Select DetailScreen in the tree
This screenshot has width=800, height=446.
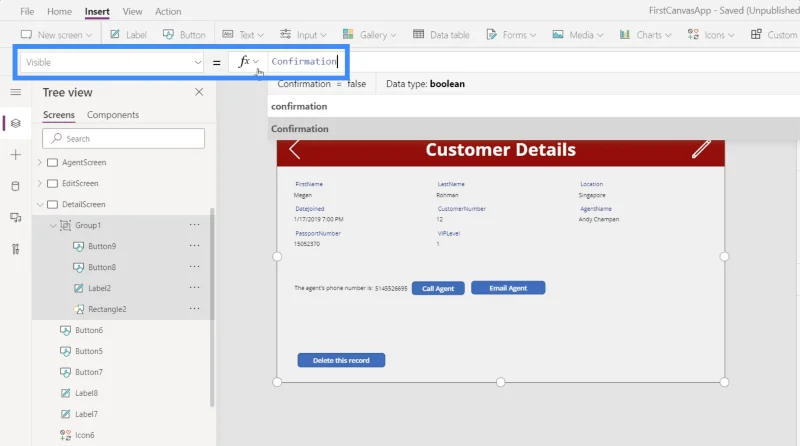pyautogui.click(x=84, y=204)
